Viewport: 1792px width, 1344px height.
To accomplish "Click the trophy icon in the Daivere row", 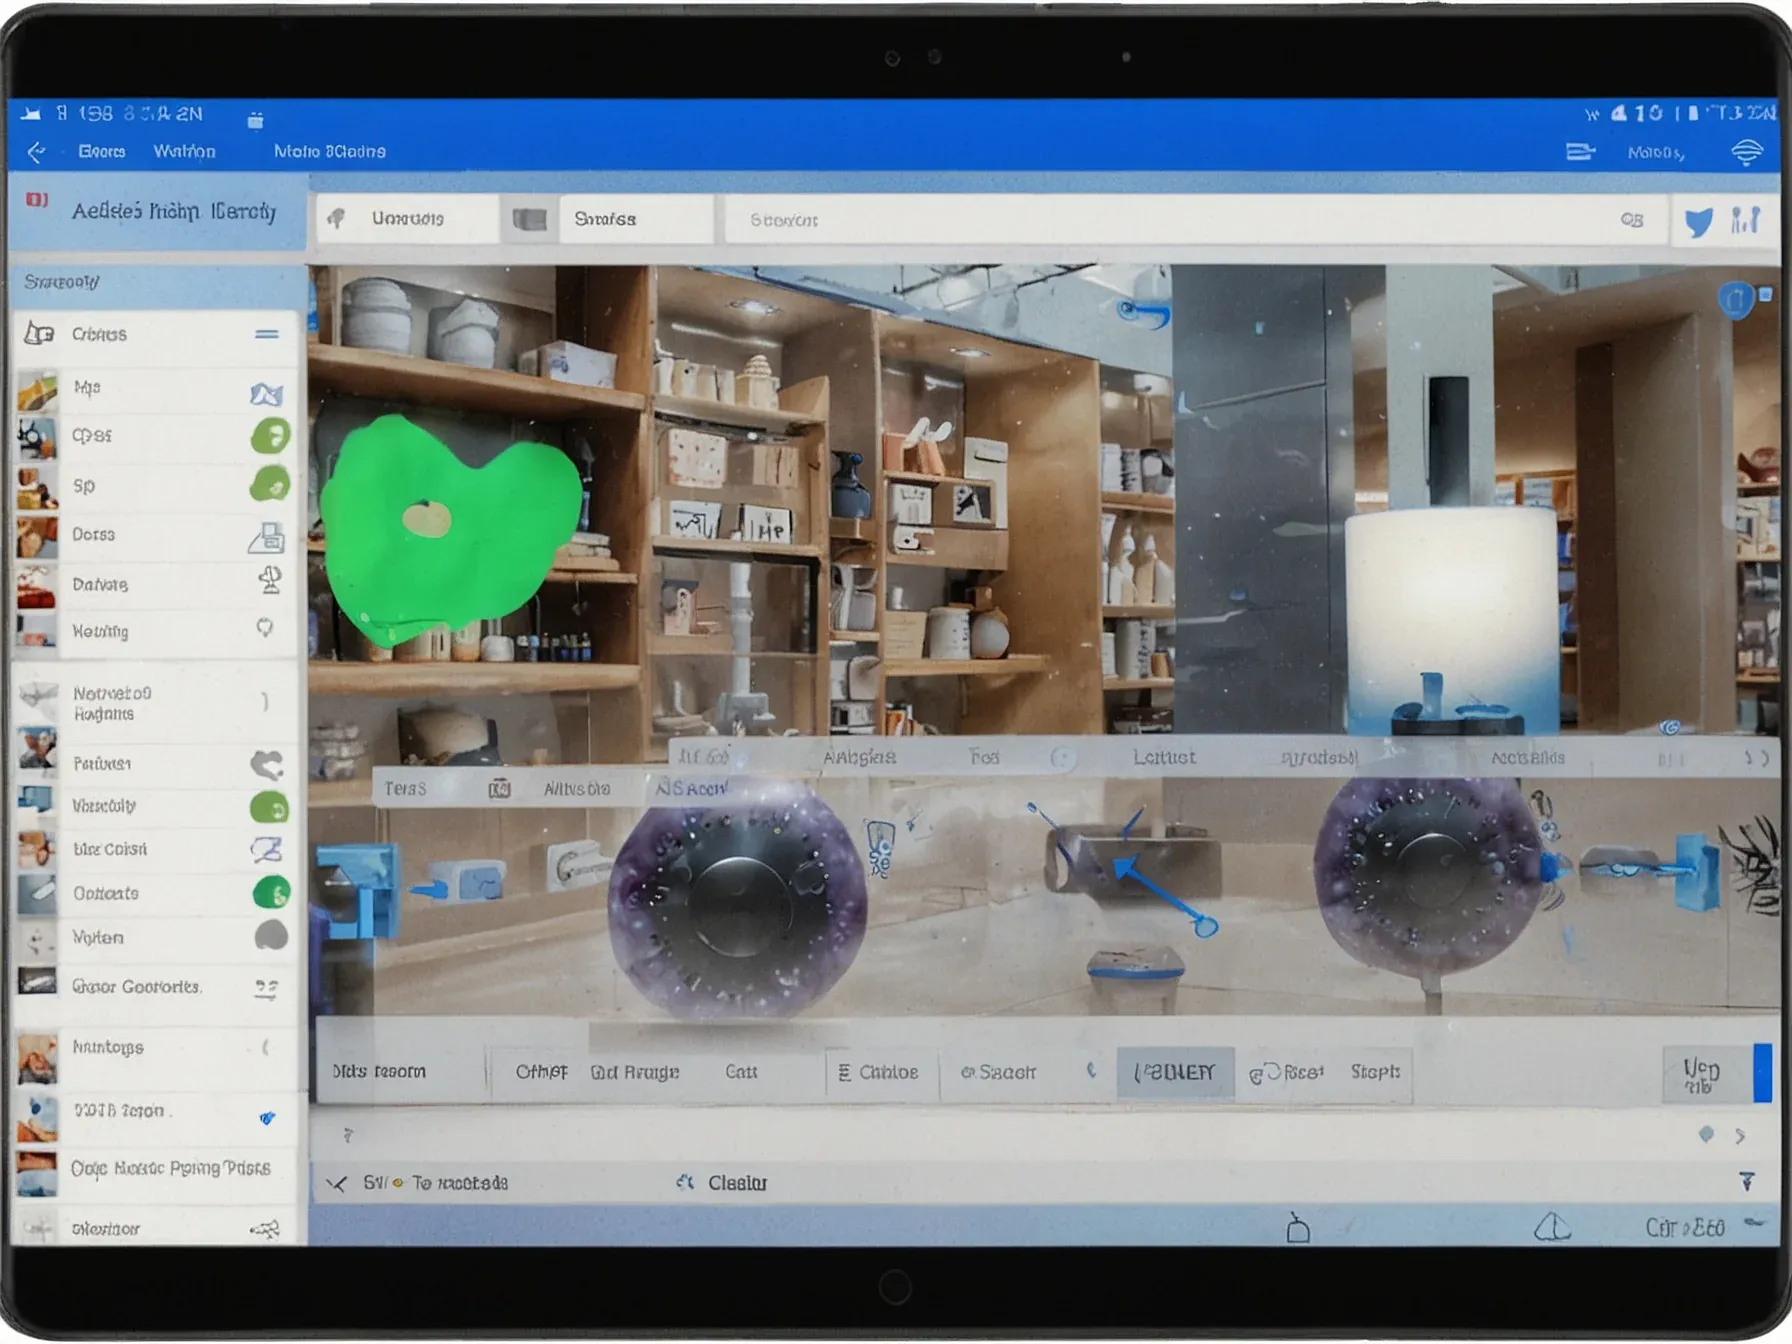I will [x=269, y=581].
